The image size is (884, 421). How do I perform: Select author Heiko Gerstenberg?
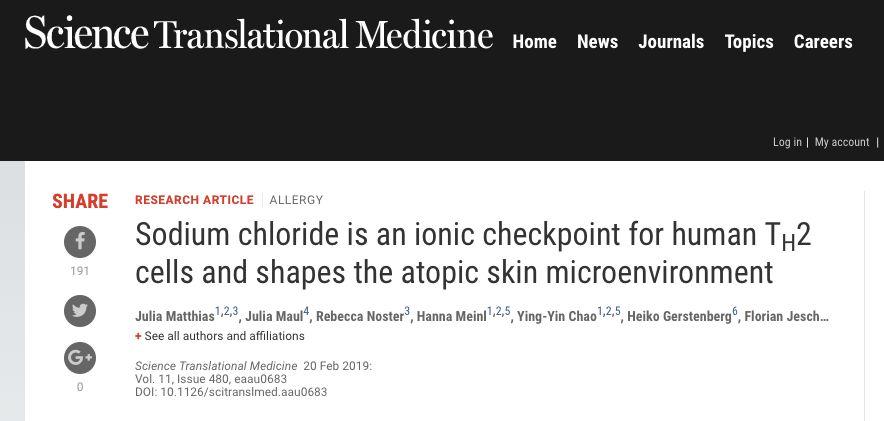679,317
